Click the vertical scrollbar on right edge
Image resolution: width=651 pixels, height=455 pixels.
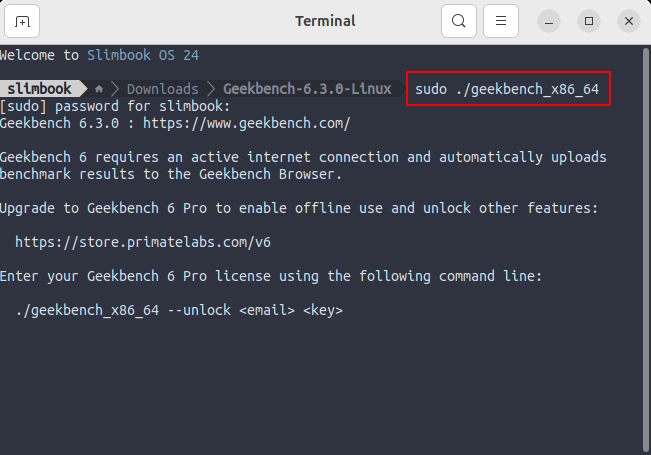click(x=643, y=250)
